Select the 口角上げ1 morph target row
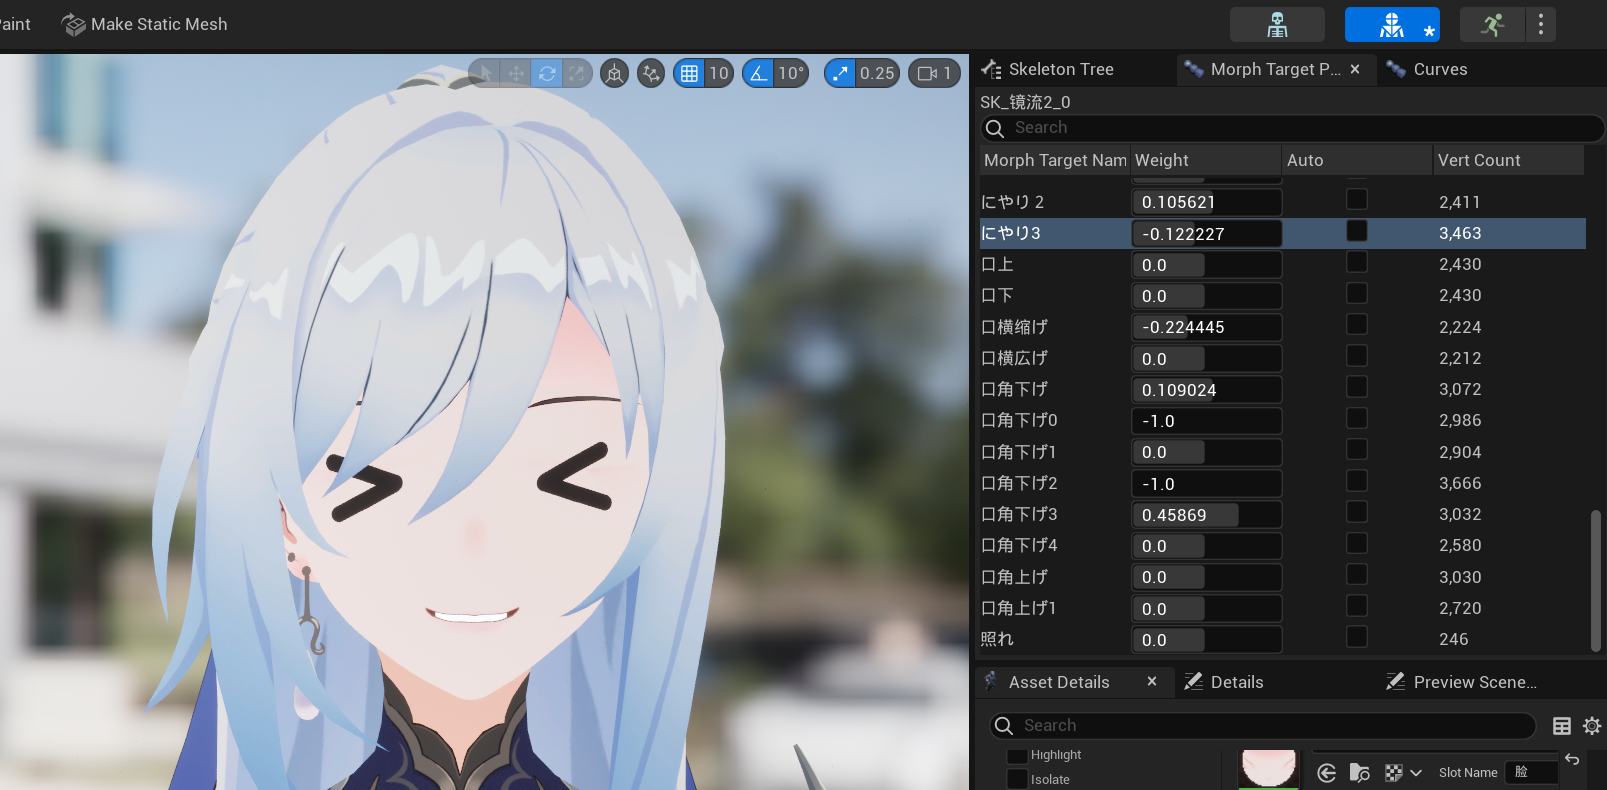The width and height of the screenshot is (1607, 790). (x=1282, y=608)
